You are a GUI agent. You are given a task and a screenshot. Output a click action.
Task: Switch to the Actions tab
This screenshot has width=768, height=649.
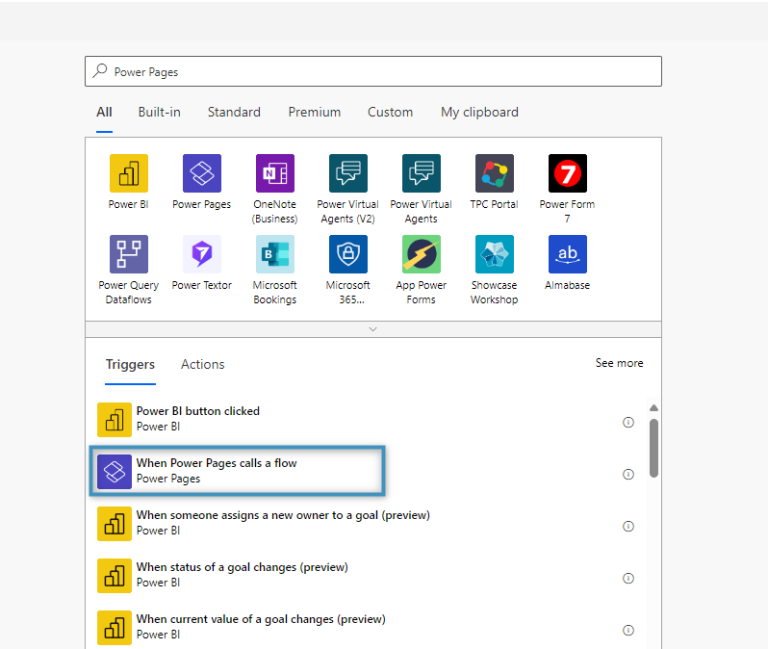pyautogui.click(x=203, y=364)
